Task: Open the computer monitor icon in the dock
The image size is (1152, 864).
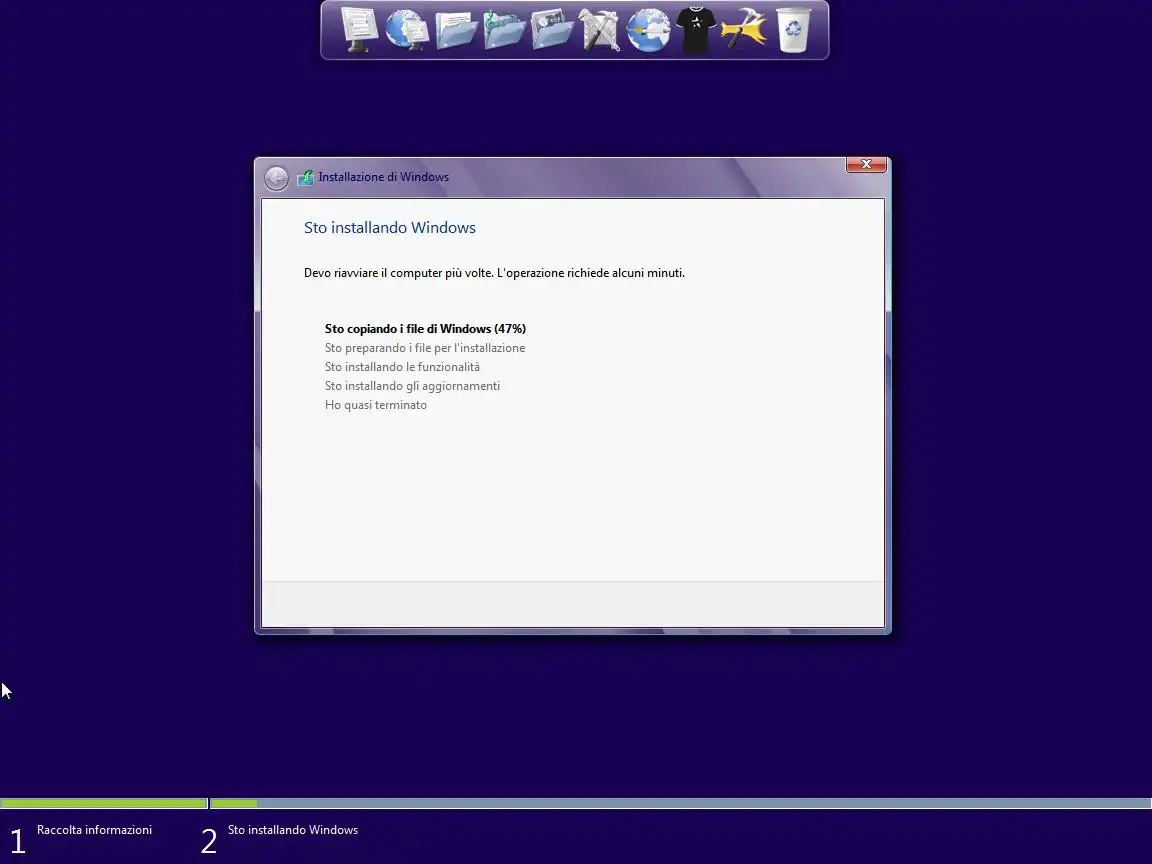Action: click(x=359, y=29)
